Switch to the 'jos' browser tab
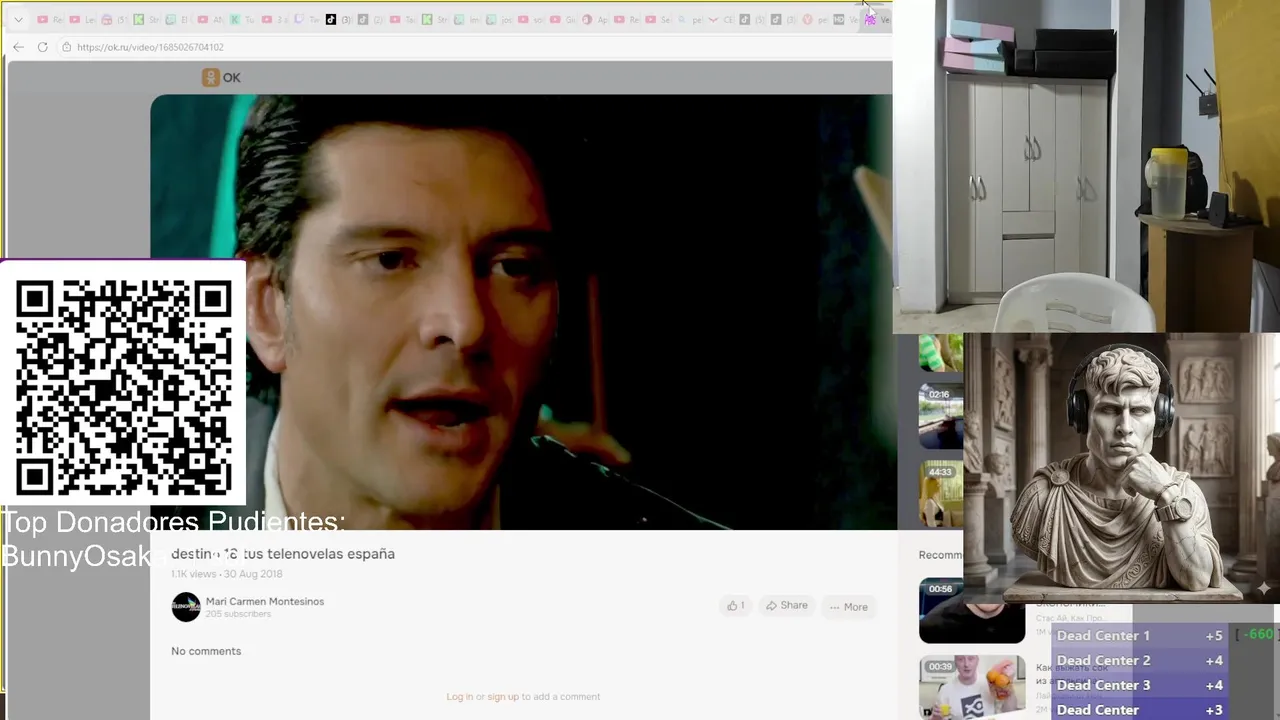Viewport: 1280px width, 720px height. tap(498, 20)
